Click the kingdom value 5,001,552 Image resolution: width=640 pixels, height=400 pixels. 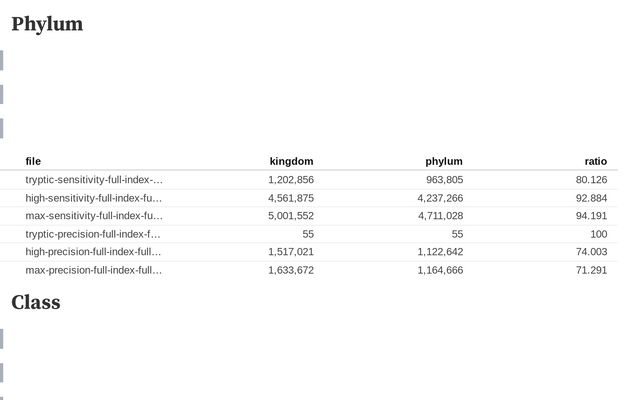[x=290, y=216]
